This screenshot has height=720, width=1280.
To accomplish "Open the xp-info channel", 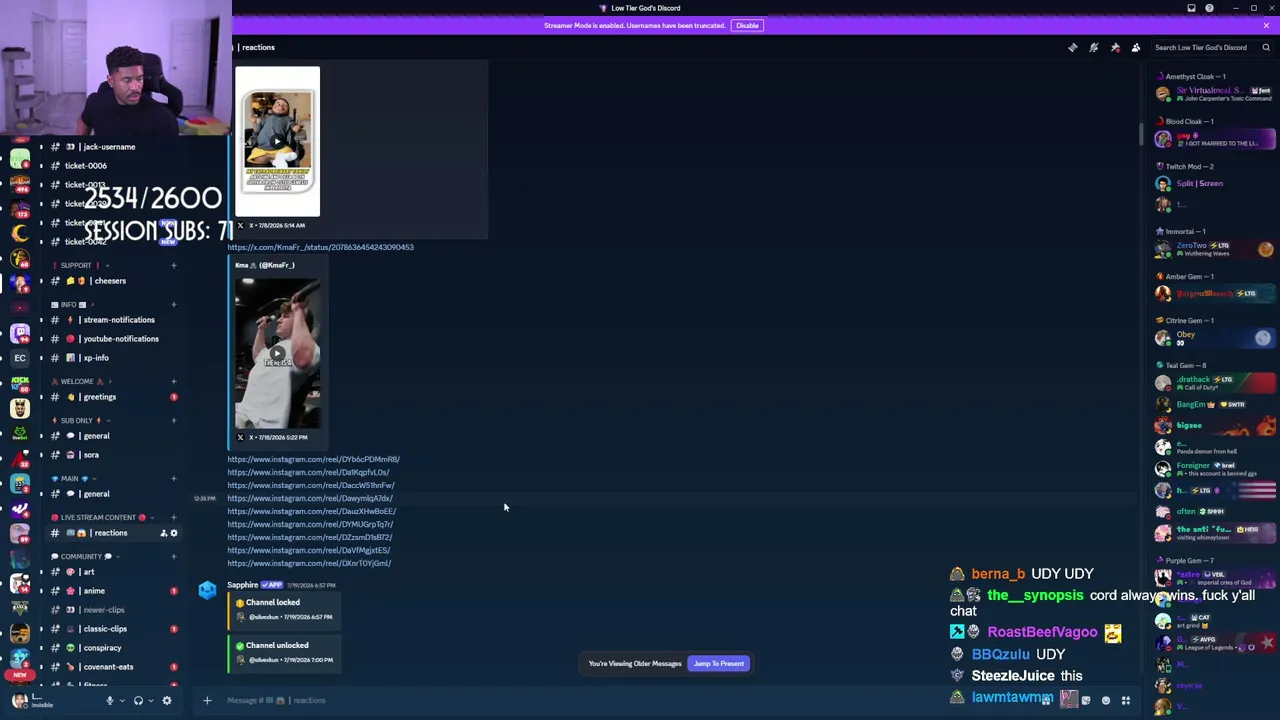I will (113, 358).
